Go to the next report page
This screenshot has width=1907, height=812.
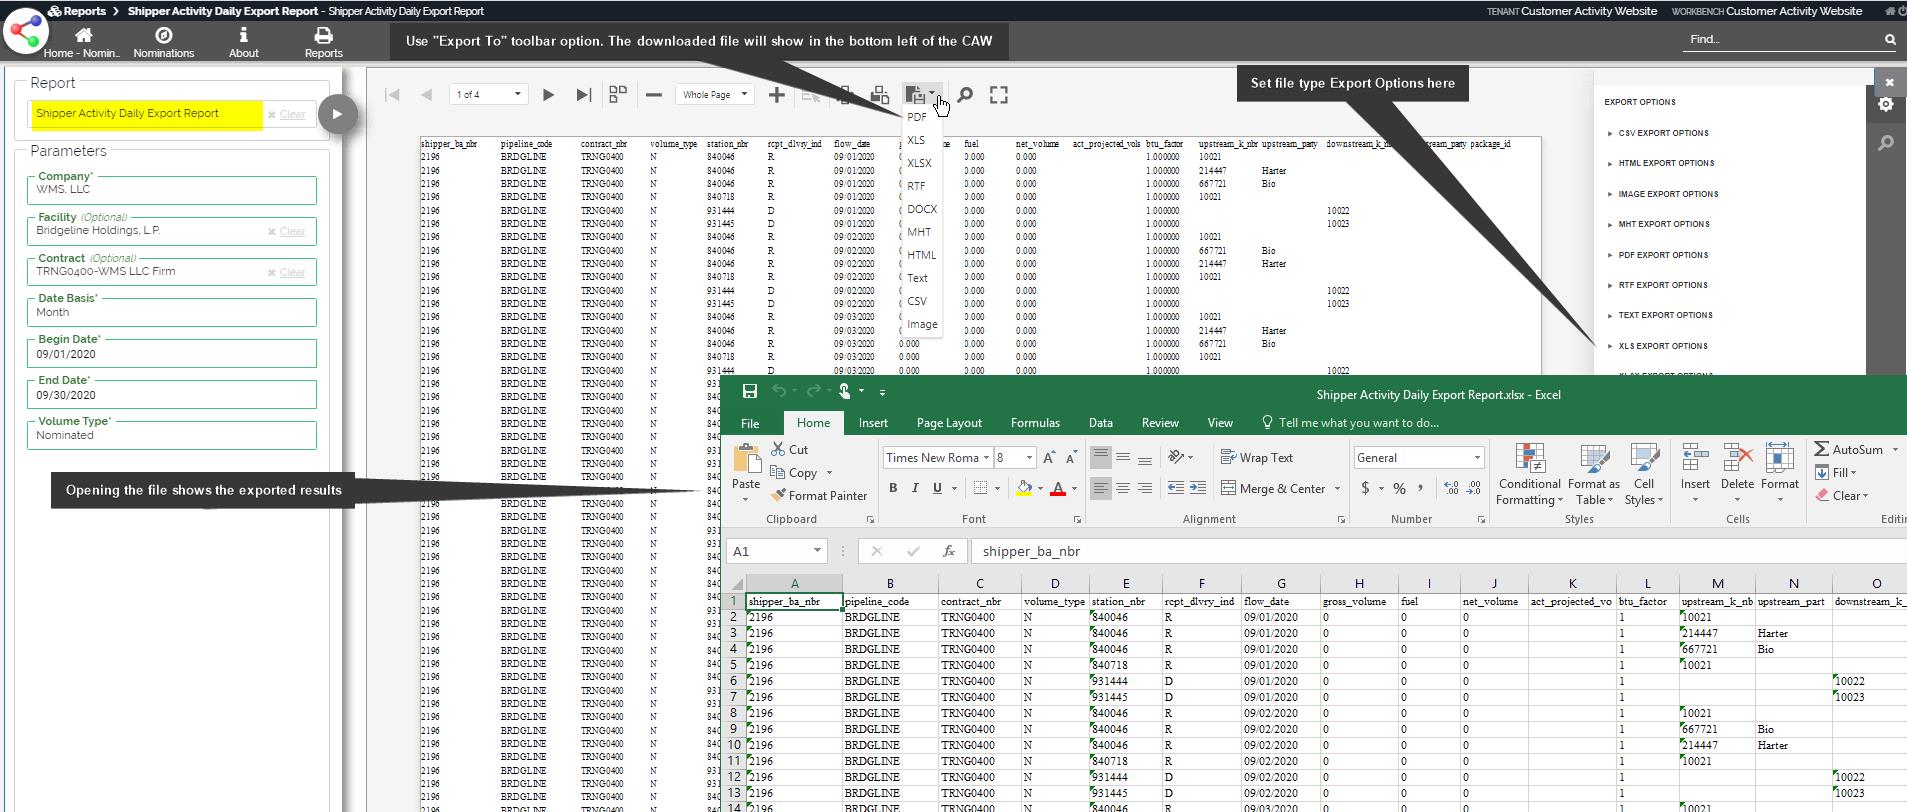click(x=548, y=95)
